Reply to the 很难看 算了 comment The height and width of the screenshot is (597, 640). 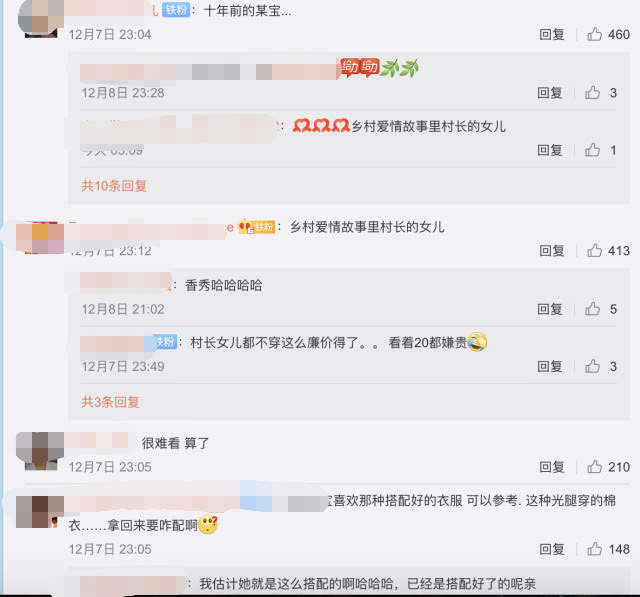tap(552, 467)
